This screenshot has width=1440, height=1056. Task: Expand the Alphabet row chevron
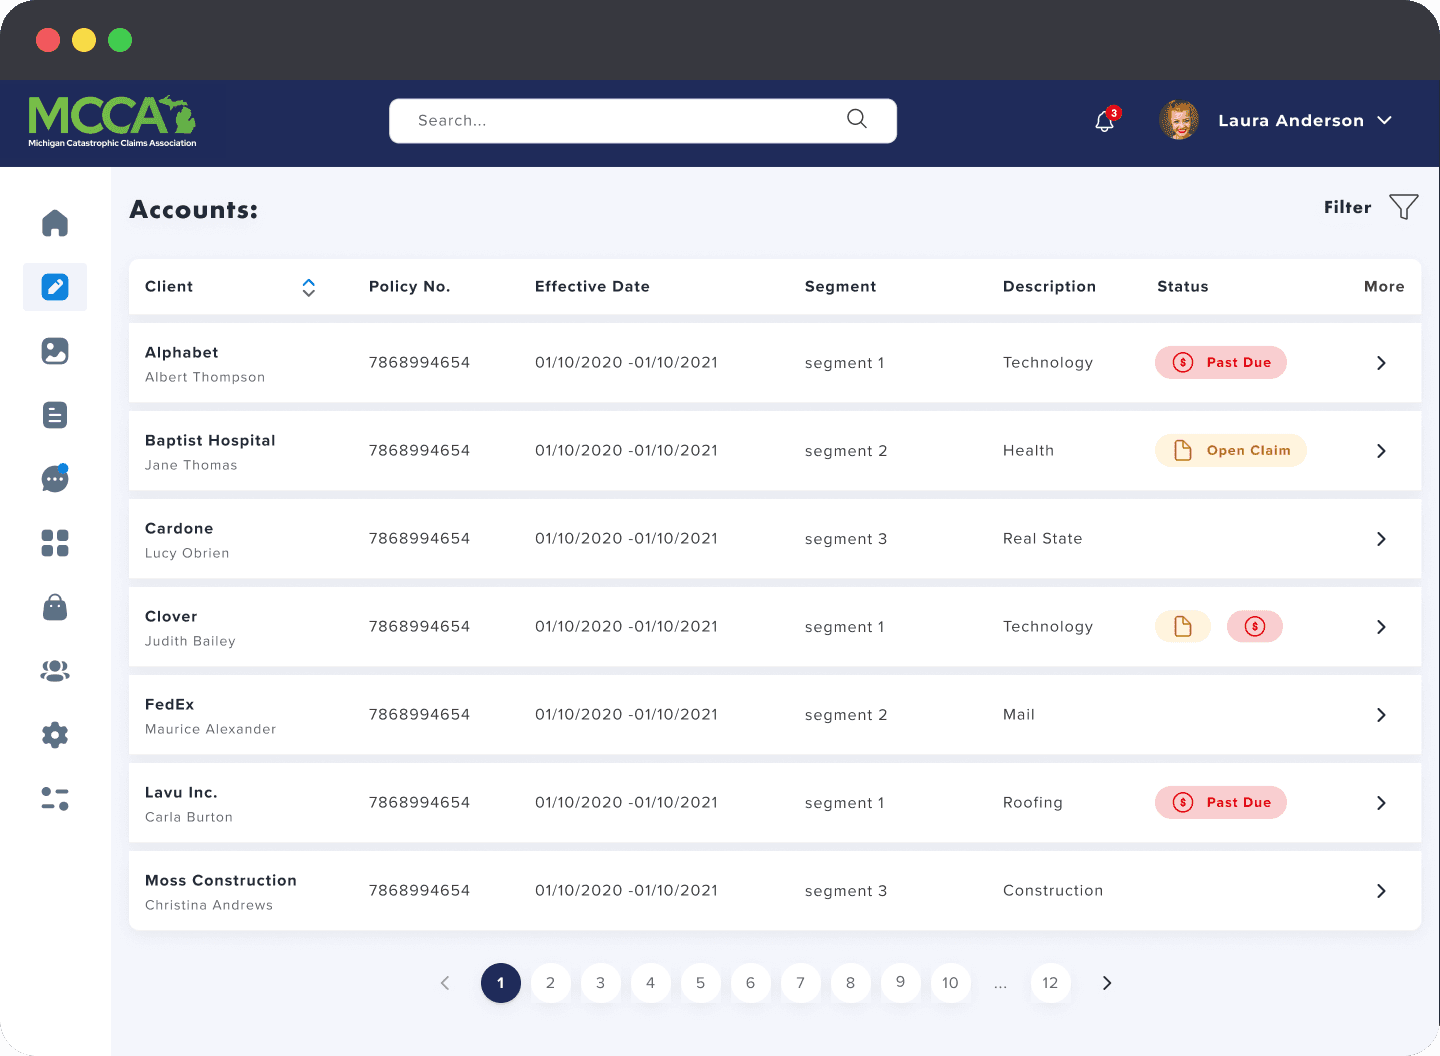[x=1381, y=363]
